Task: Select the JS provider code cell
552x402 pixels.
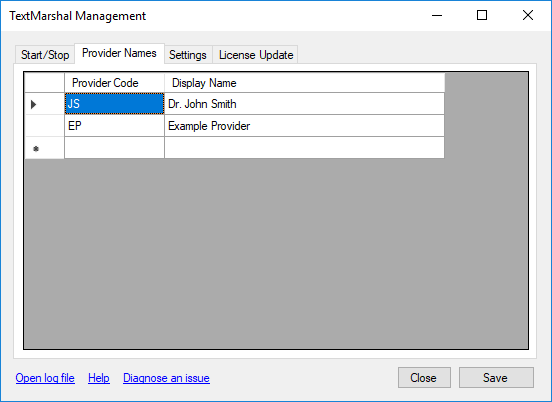Action: coord(114,103)
